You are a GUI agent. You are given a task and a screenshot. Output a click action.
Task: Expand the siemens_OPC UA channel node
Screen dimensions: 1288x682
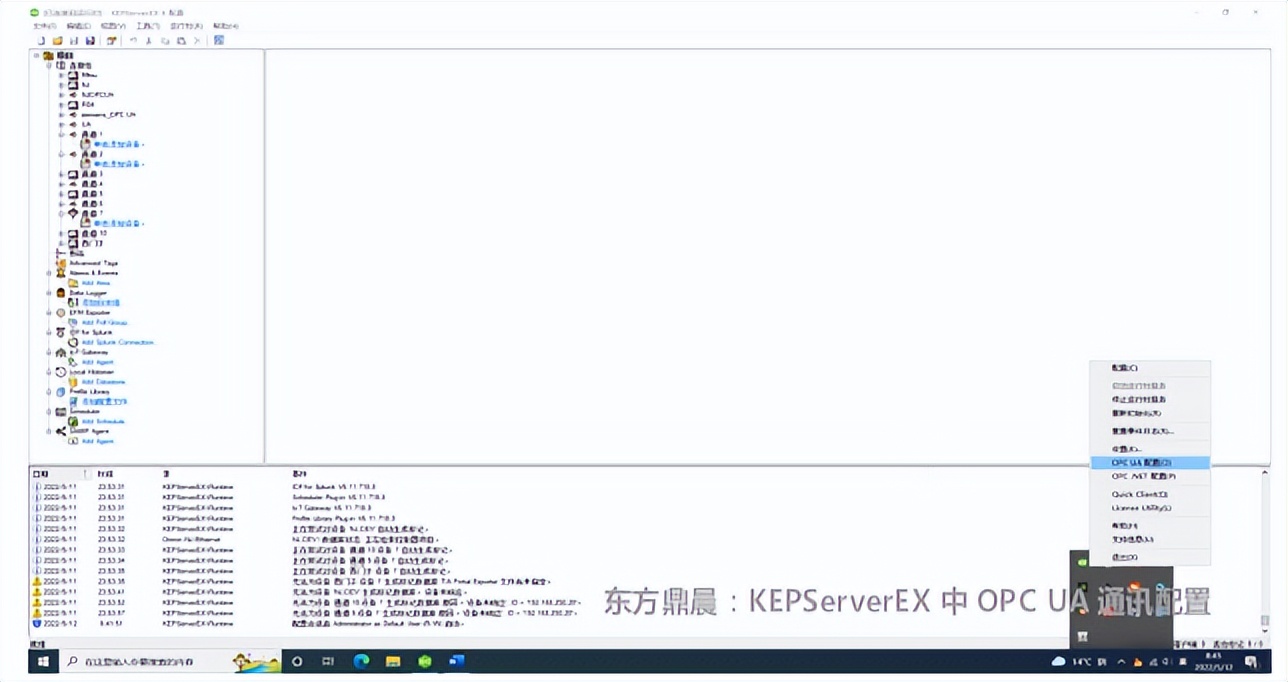61,114
